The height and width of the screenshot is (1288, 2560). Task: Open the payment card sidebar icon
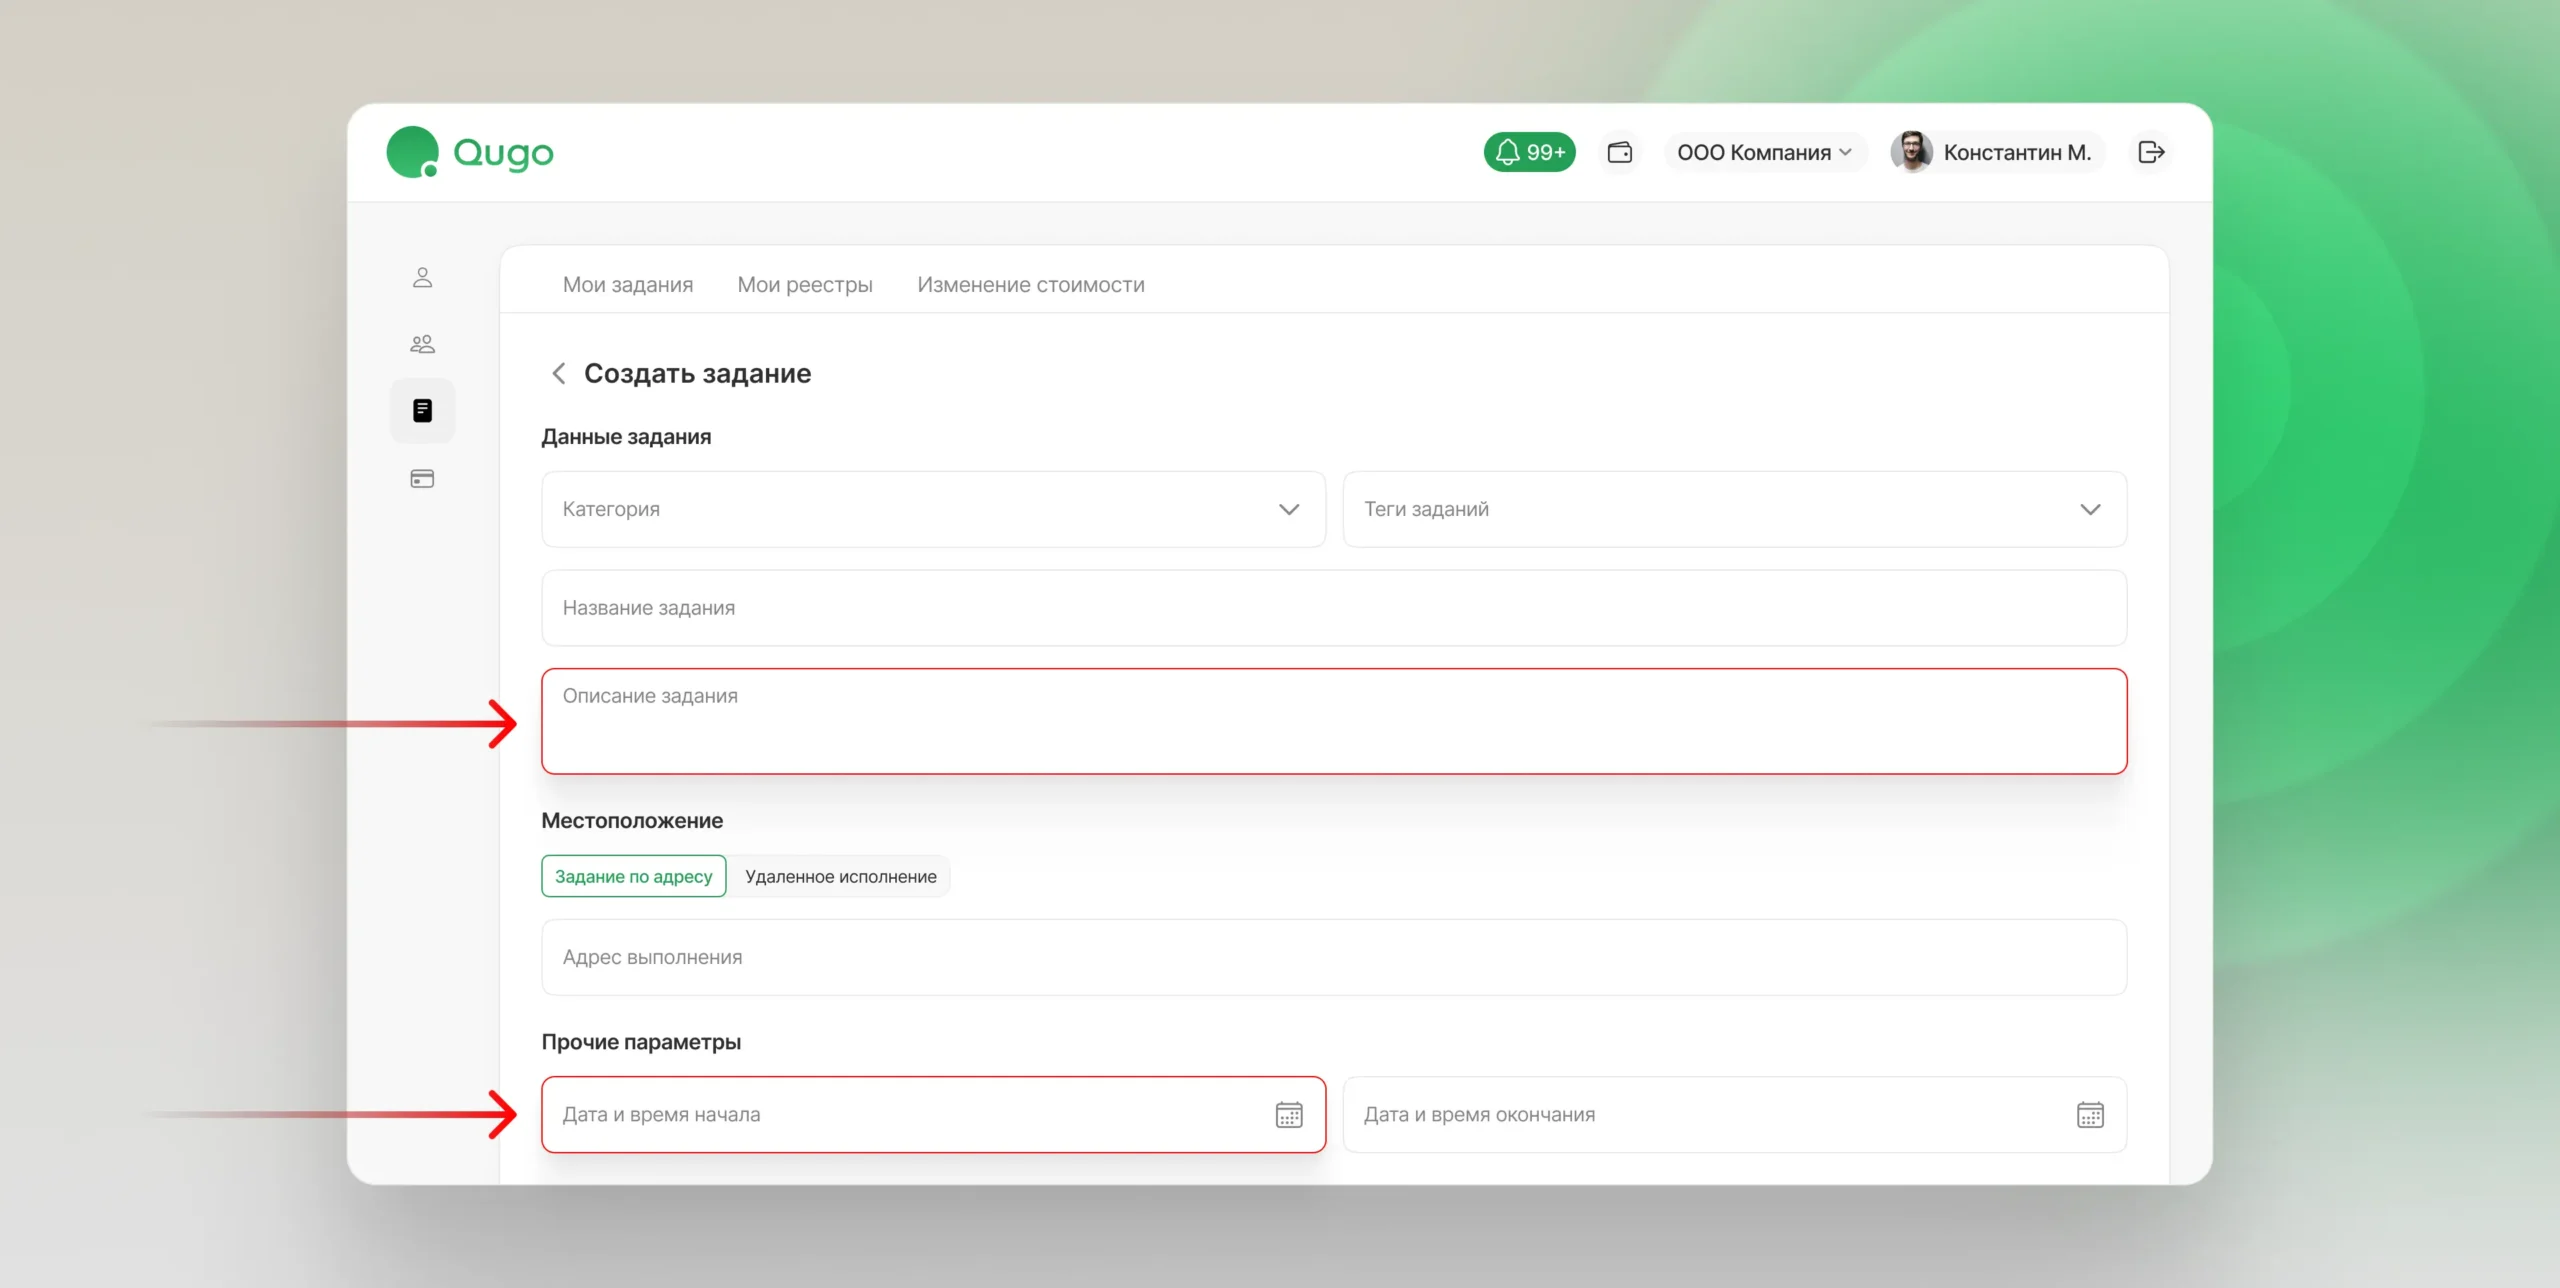[422, 479]
